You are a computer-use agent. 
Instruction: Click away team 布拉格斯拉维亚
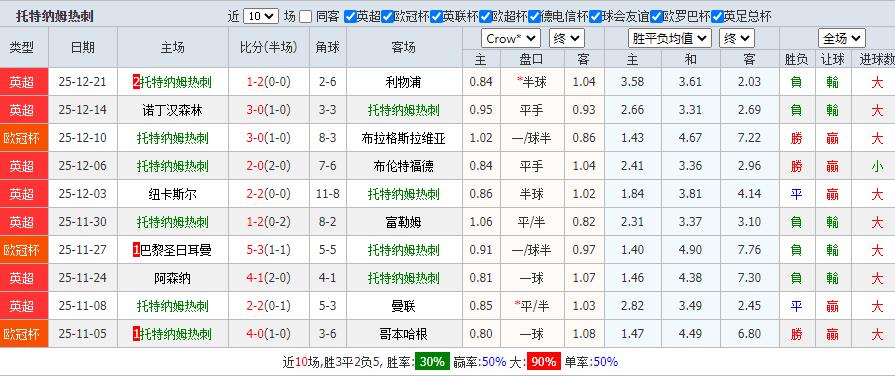(404, 138)
